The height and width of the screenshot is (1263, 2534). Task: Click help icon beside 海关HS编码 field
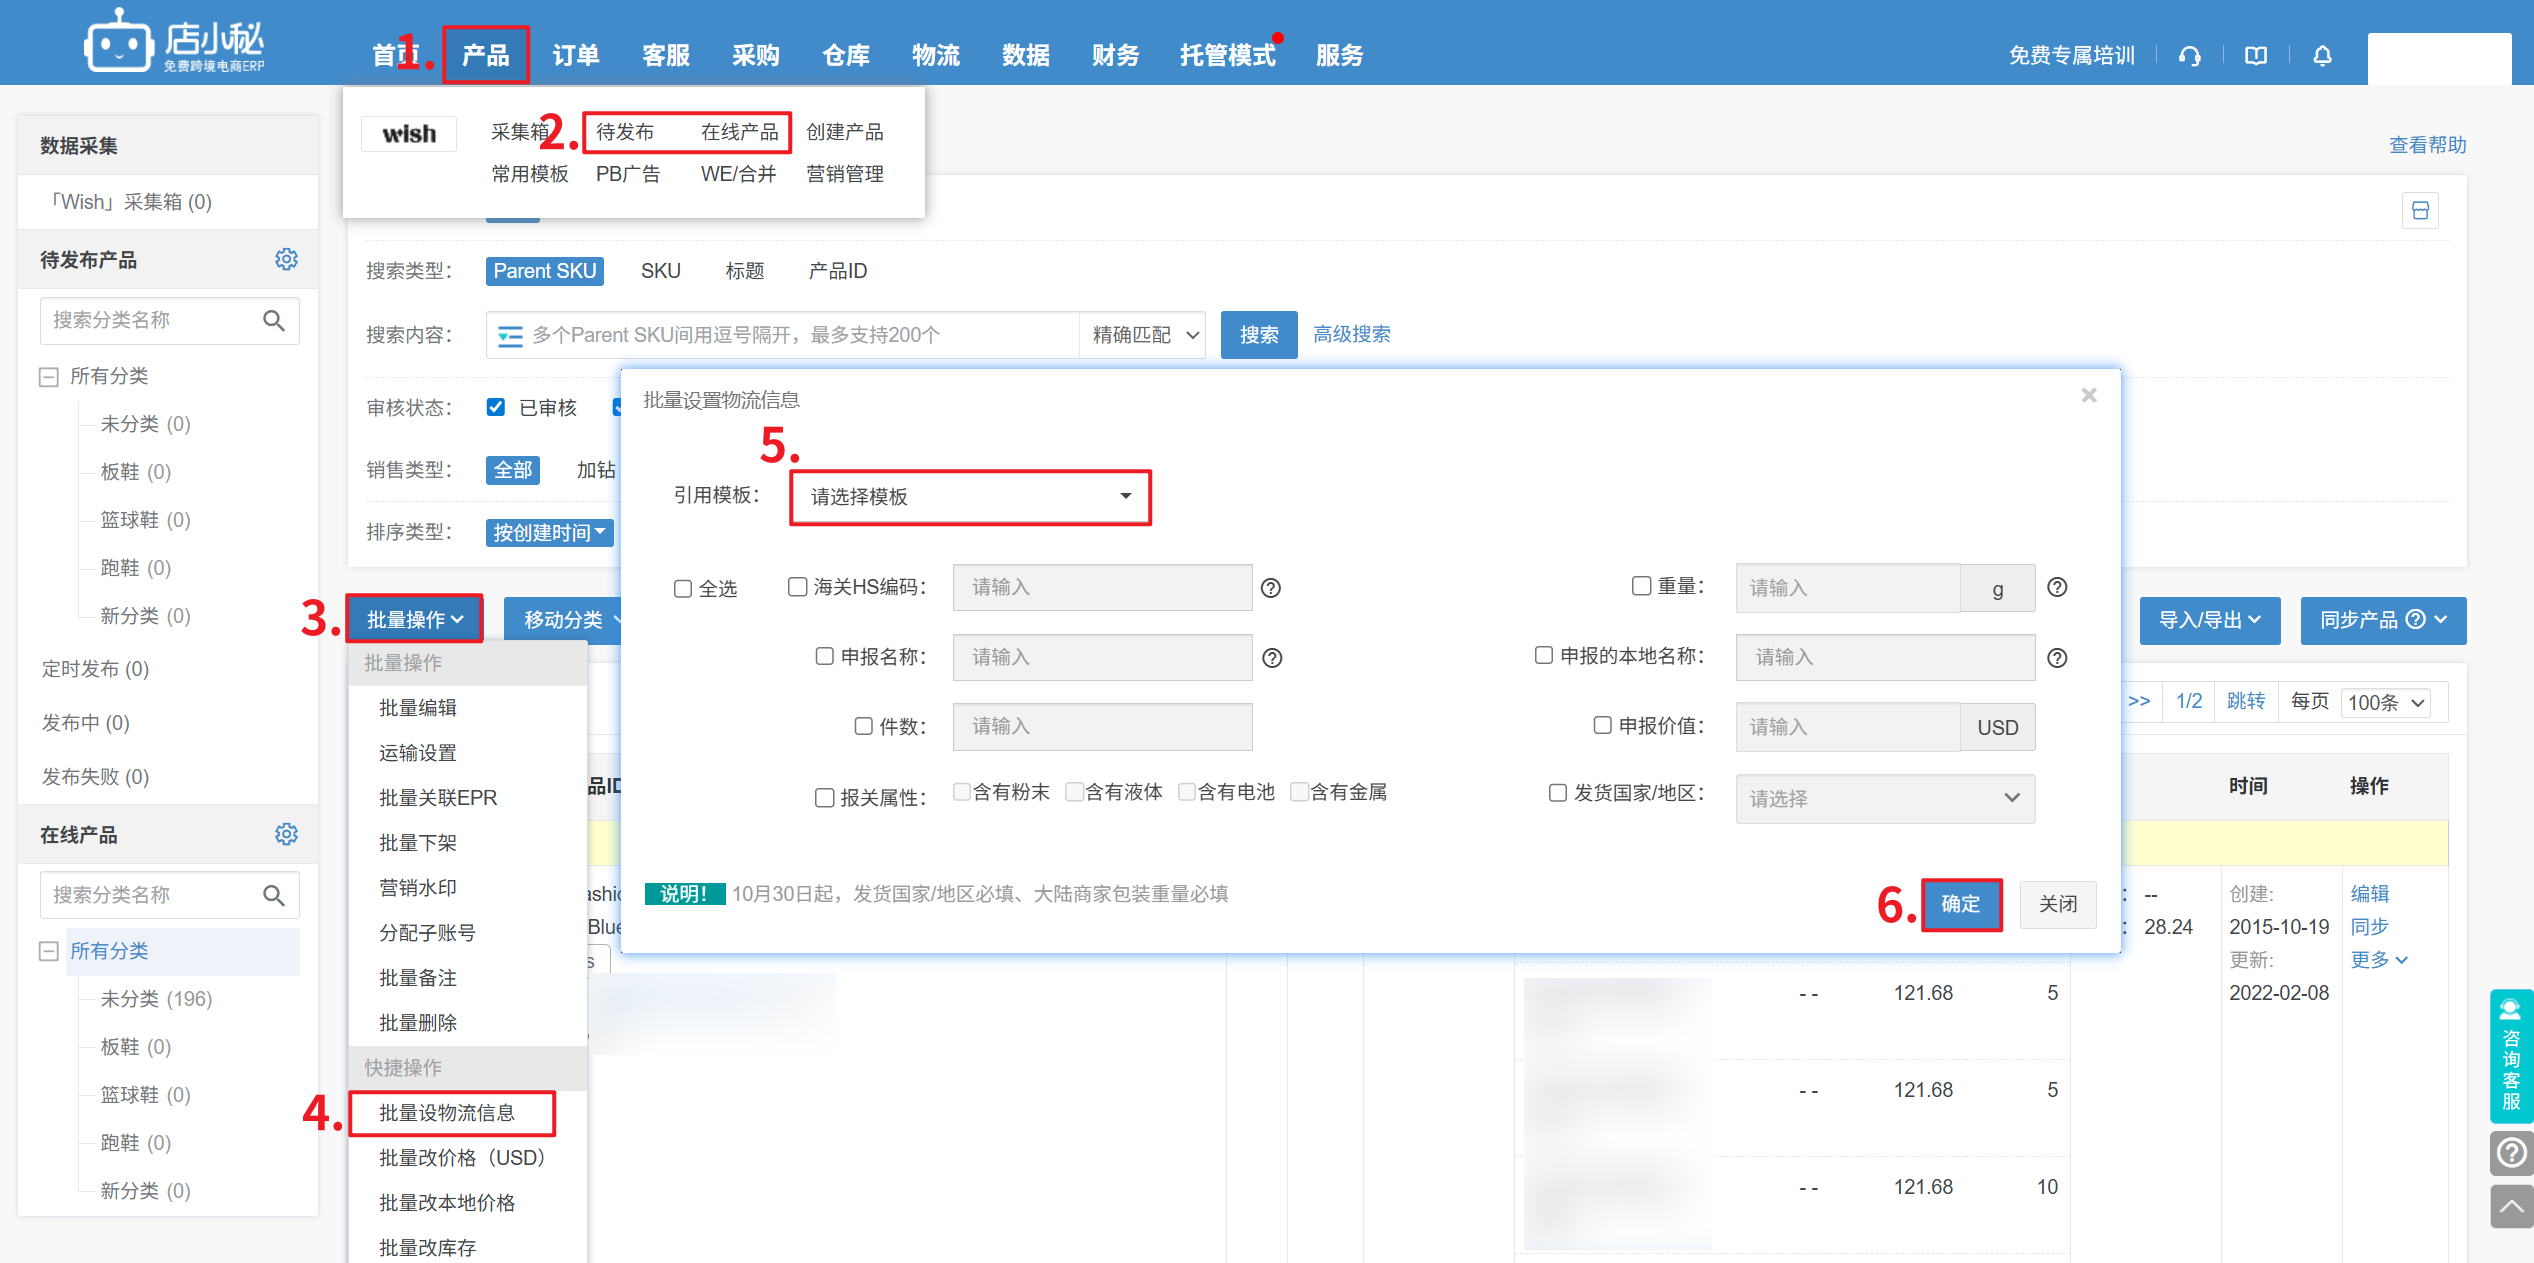point(1271,588)
